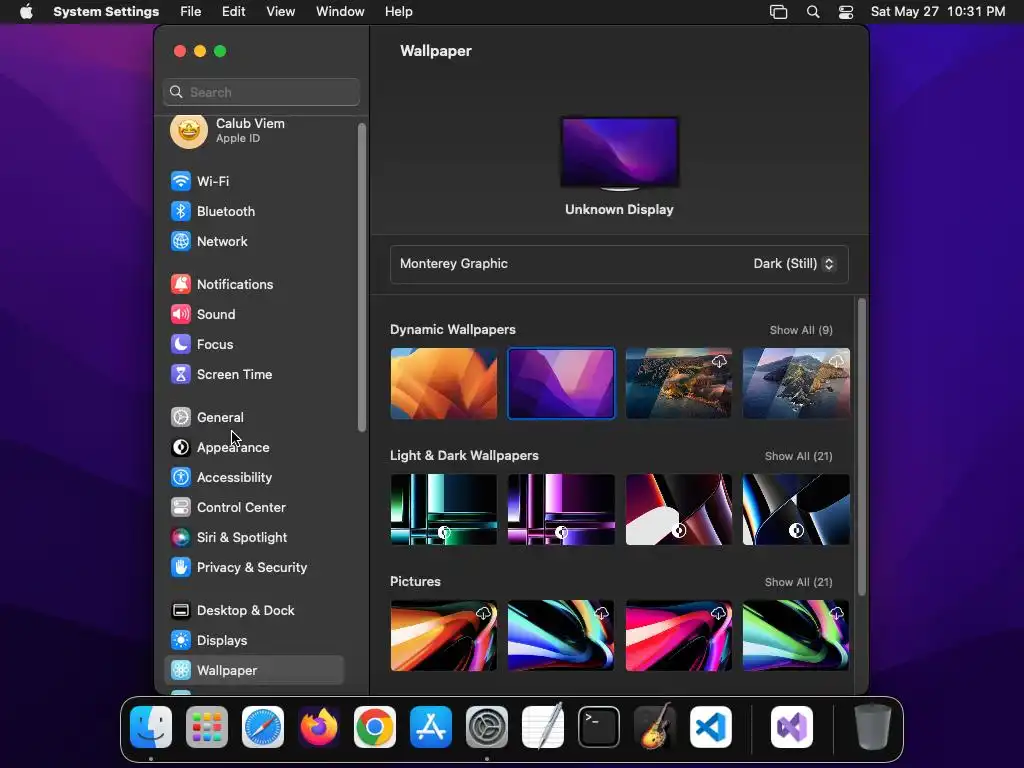
Task: Open the Trash in the Dock
Action: pos(873,727)
